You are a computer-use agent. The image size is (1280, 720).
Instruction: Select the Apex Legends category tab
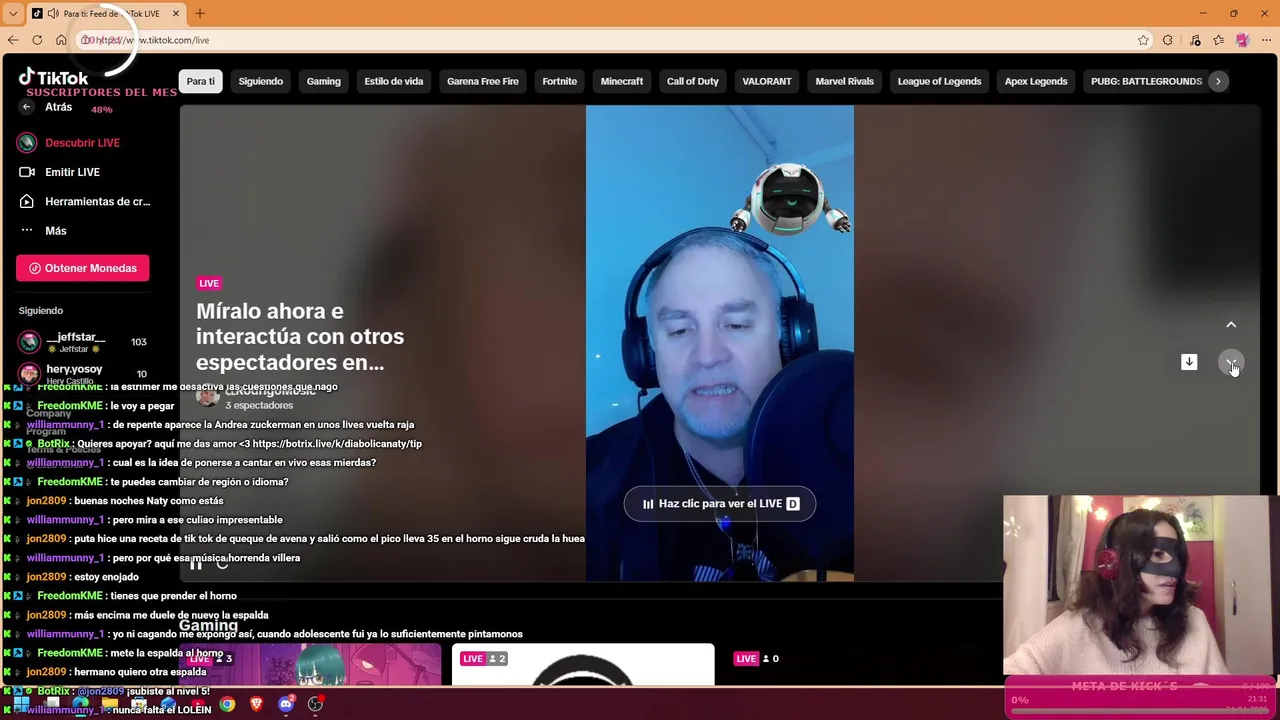click(x=1035, y=81)
